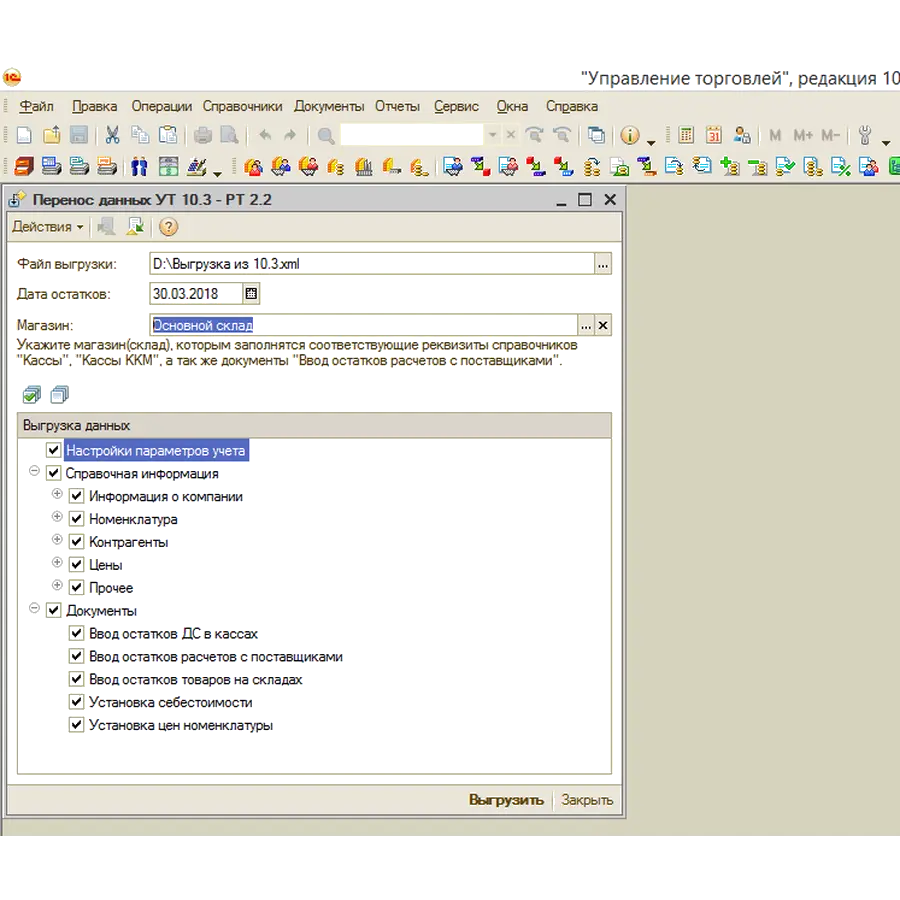Viewport: 900px width, 900px height.
Task: Open the Правка menu
Action: 95,107
